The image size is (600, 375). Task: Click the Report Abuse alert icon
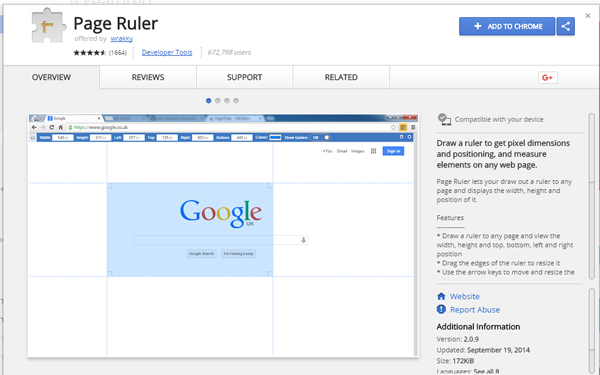(441, 309)
